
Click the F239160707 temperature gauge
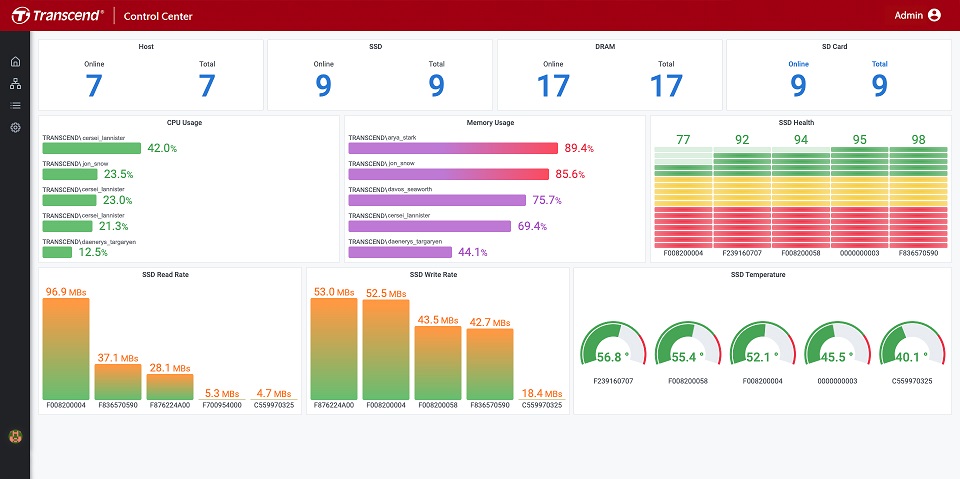(614, 346)
